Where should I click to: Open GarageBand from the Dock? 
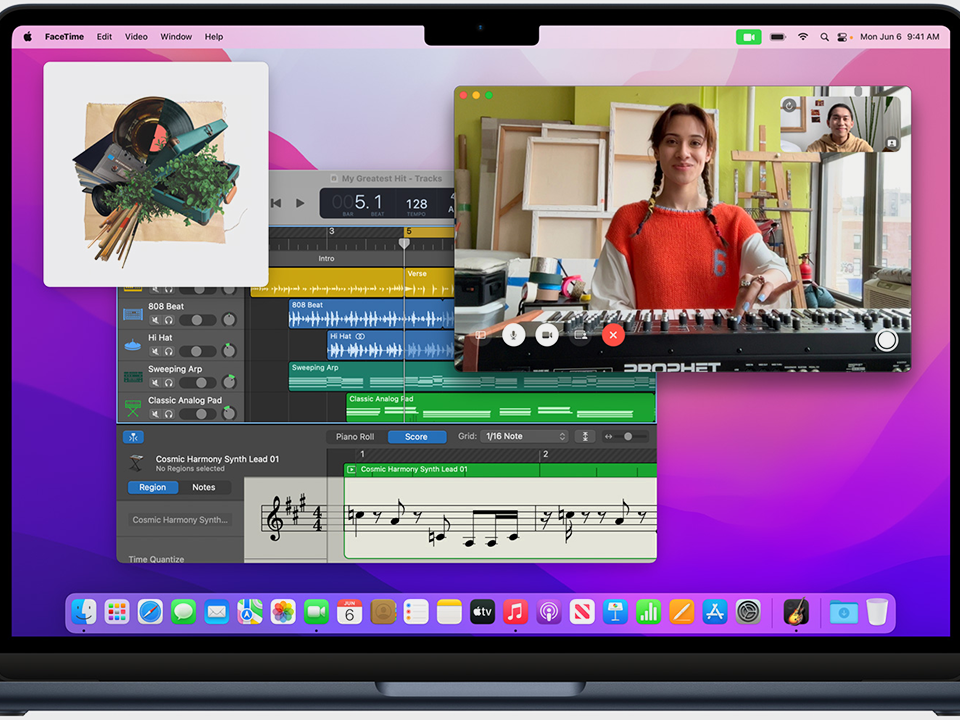click(x=796, y=612)
